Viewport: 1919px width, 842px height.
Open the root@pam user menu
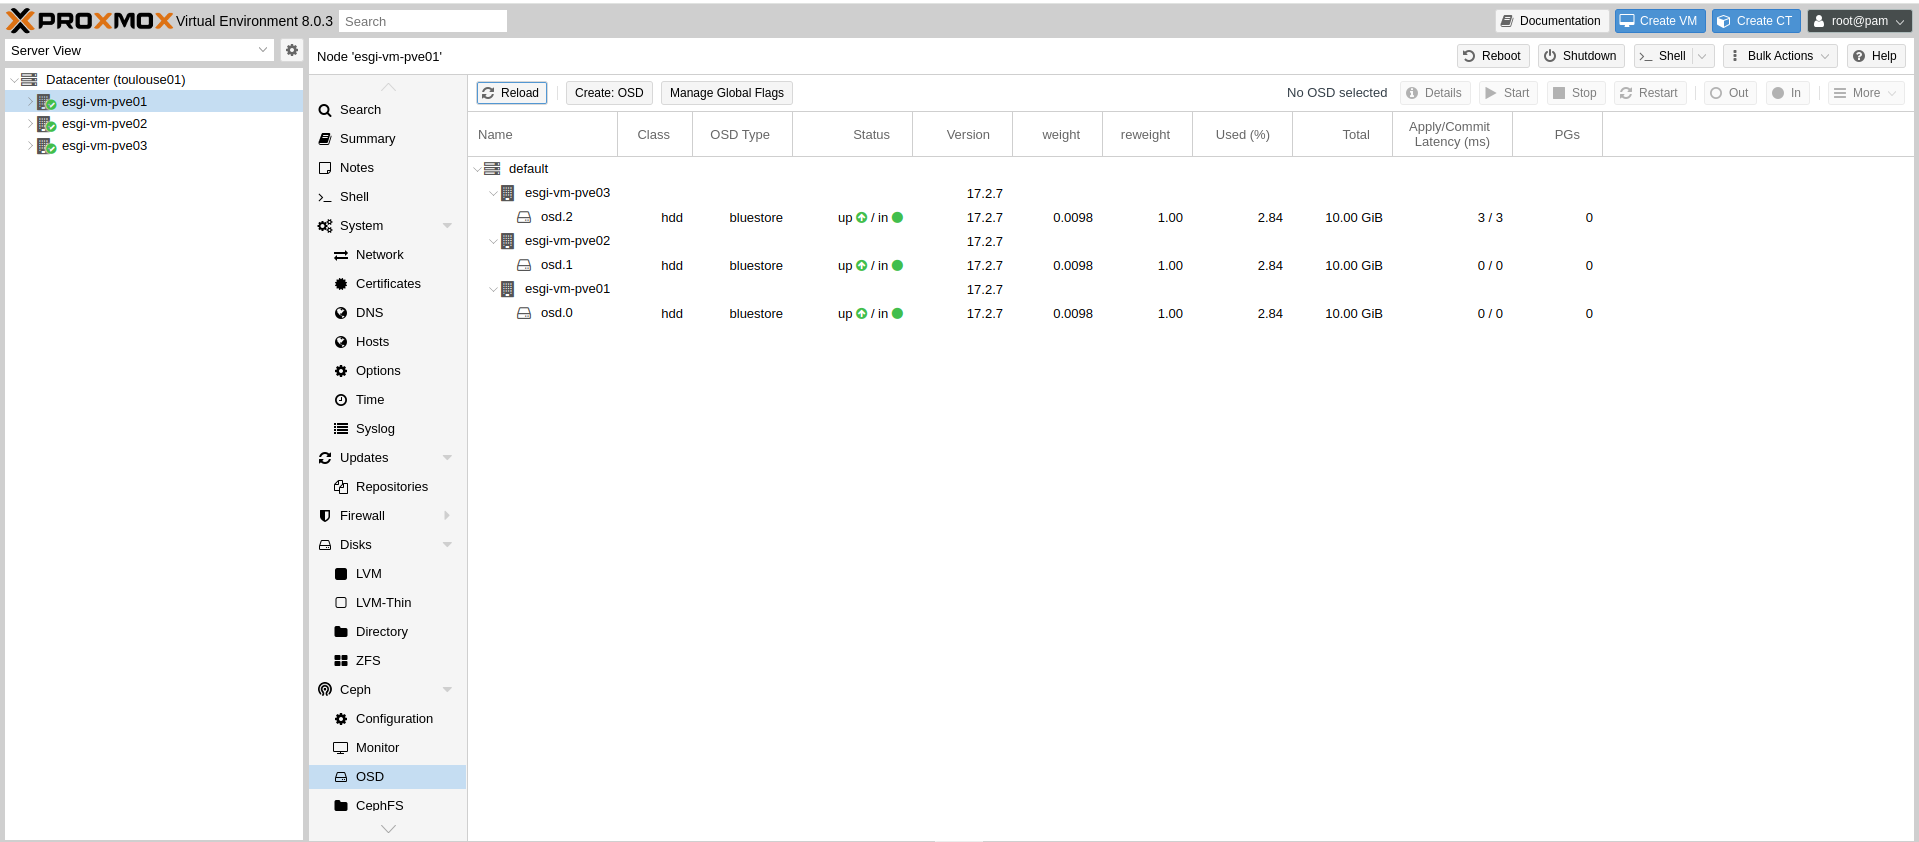coord(1858,21)
